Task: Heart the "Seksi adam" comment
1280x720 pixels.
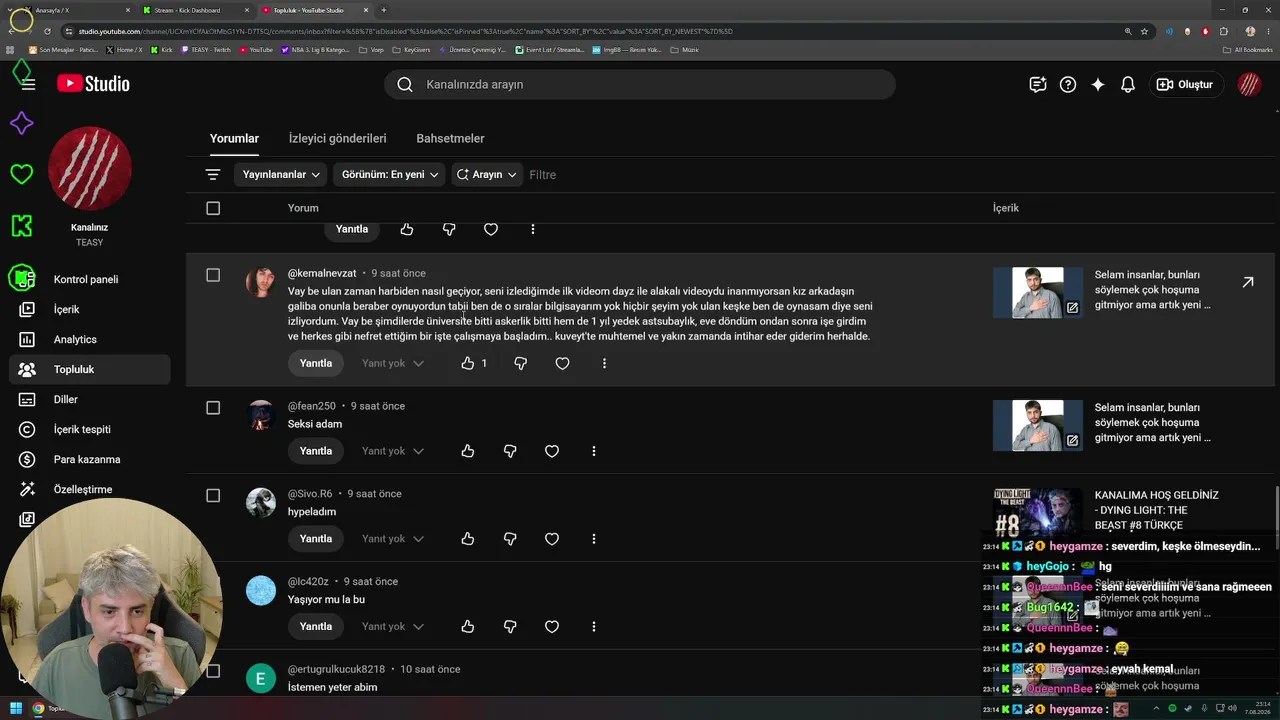Action: [x=552, y=452]
